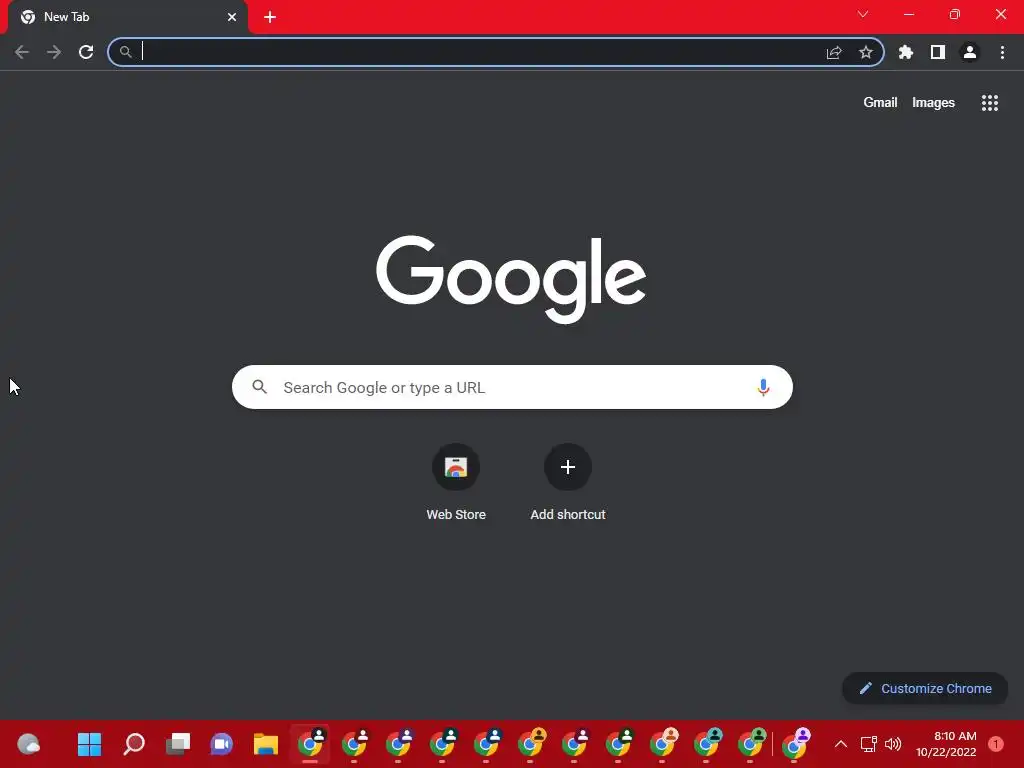Image resolution: width=1024 pixels, height=768 pixels.
Task: Click the Search Google or type a URL box
Action: pyautogui.click(x=512, y=387)
